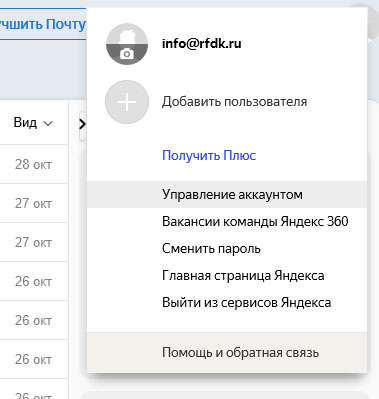Open Управление аккаунтом
This screenshot has width=379, height=399.
pyautogui.click(x=227, y=194)
